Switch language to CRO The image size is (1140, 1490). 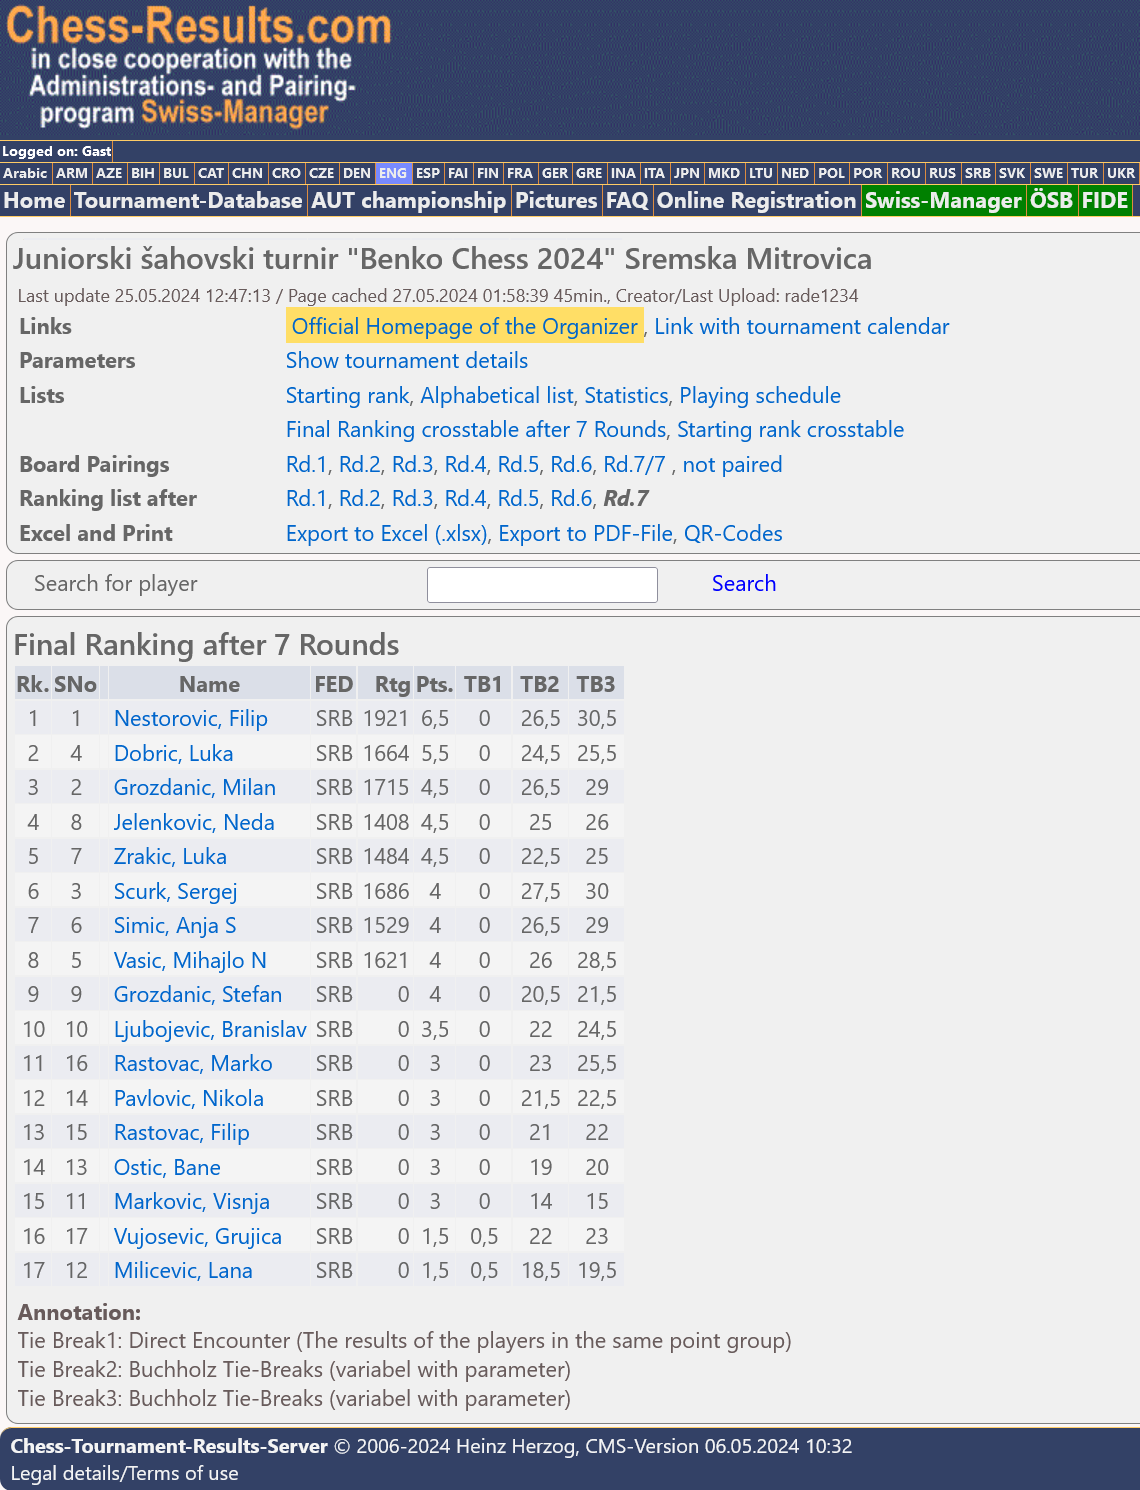coord(286,173)
